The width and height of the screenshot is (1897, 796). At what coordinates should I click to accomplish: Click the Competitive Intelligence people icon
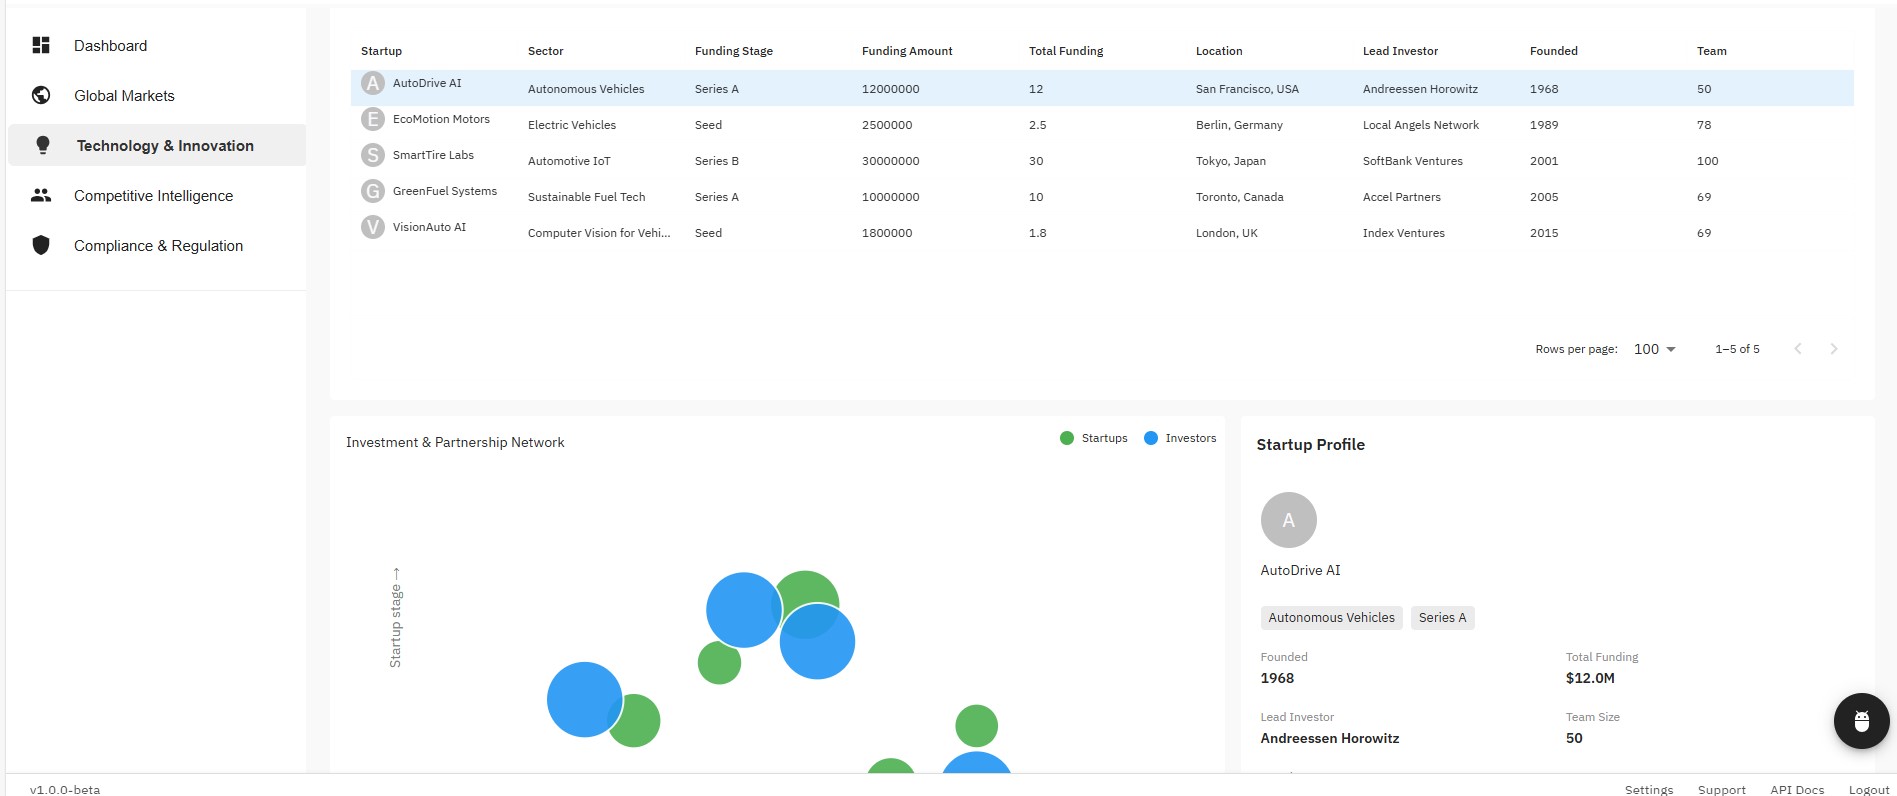tap(41, 196)
